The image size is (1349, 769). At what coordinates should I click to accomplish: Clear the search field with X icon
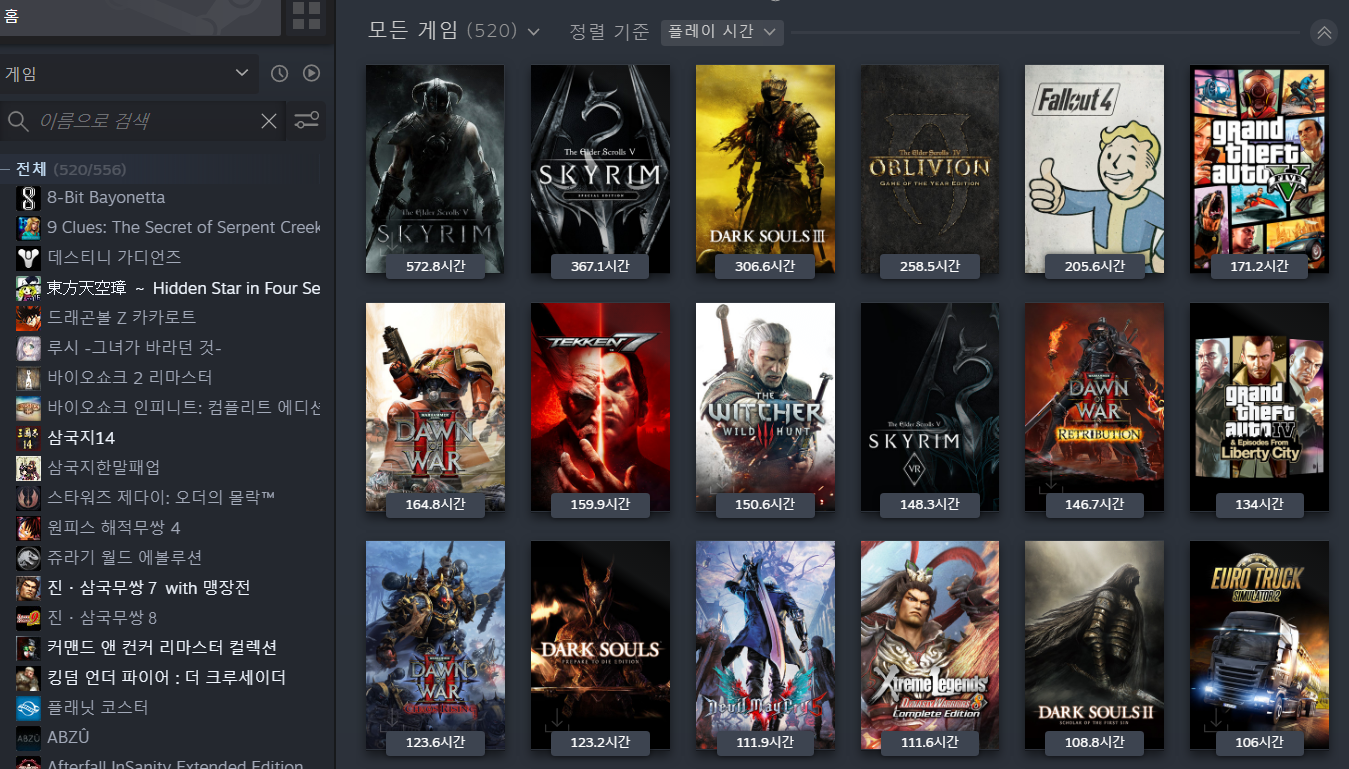(269, 121)
